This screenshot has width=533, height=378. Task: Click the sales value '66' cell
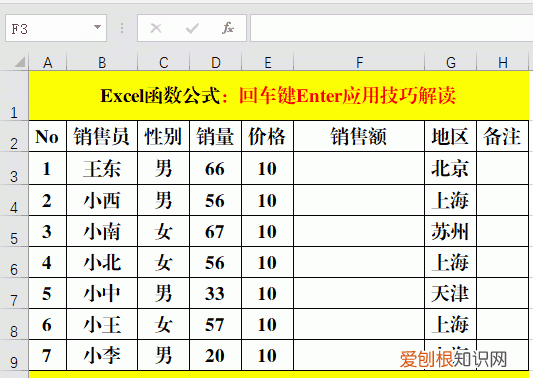click(x=216, y=168)
